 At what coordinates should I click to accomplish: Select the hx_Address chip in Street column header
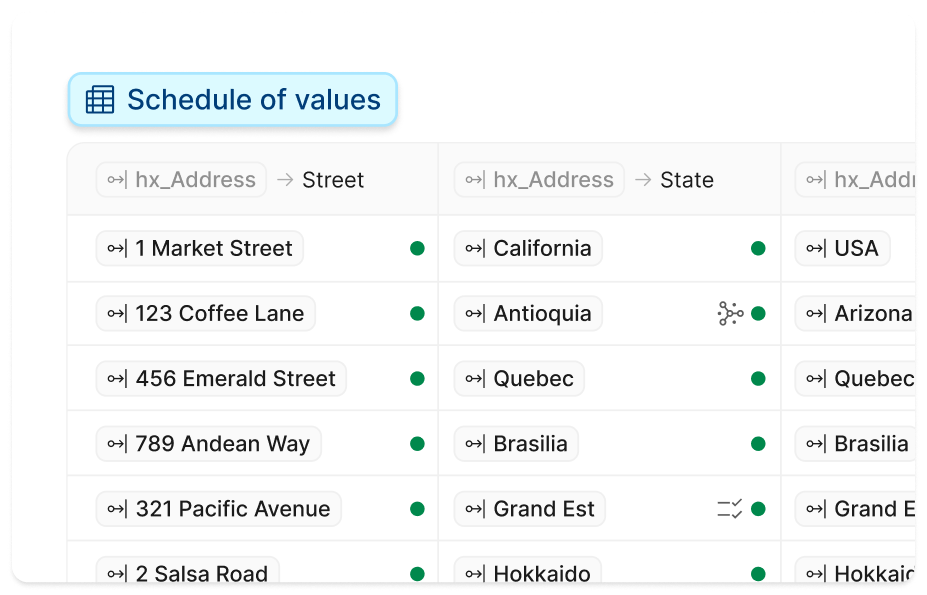pos(181,179)
